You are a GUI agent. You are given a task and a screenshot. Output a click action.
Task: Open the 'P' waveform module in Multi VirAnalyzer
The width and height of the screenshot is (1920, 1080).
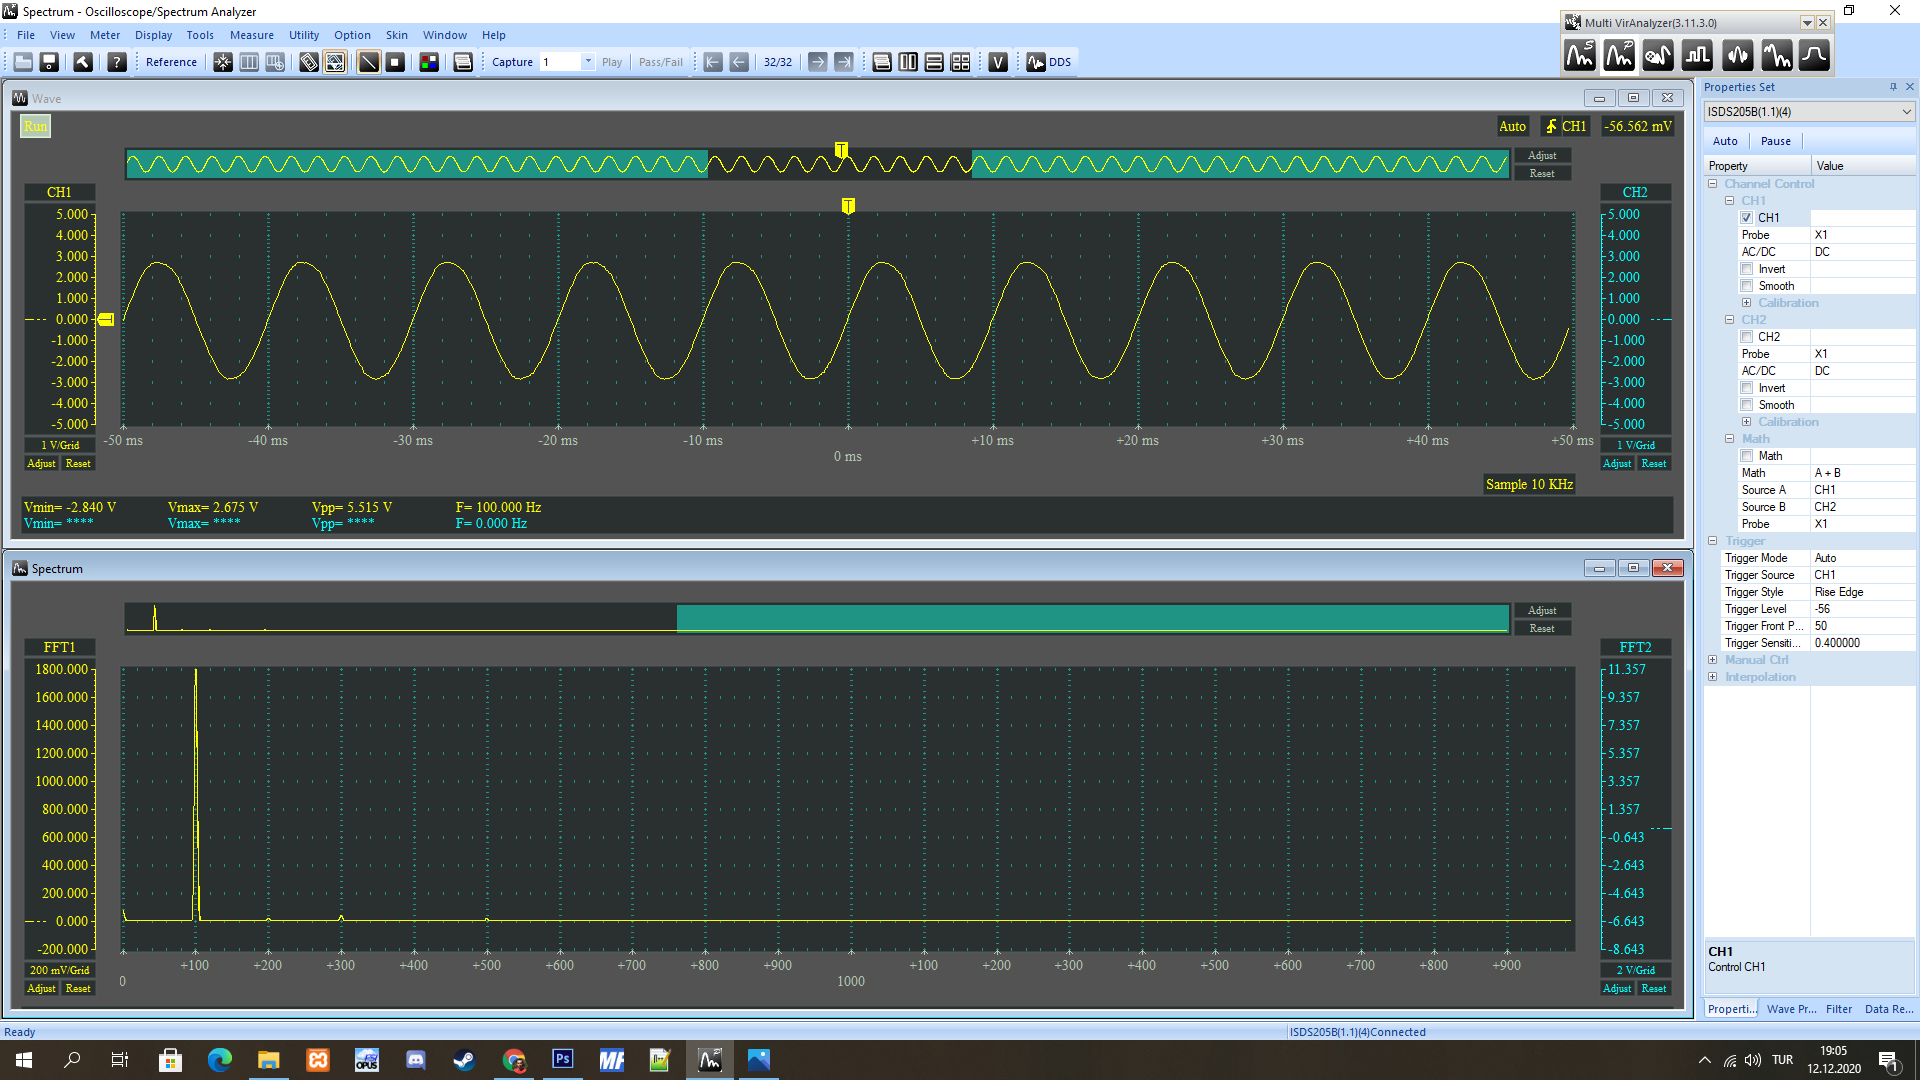(x=1619, y=56)
